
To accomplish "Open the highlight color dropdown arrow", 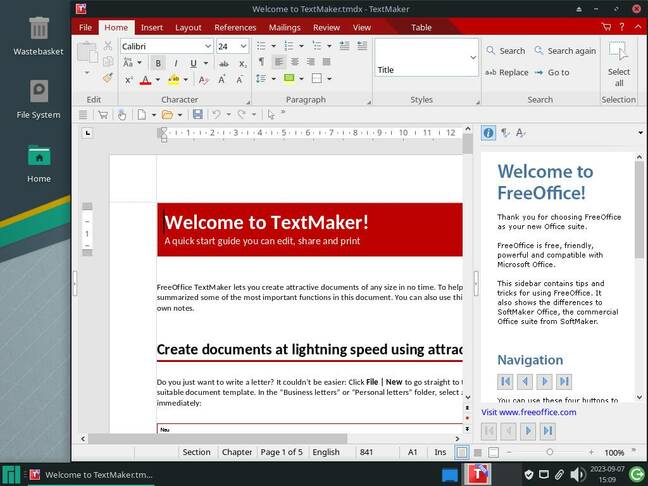I will point(186,80).
